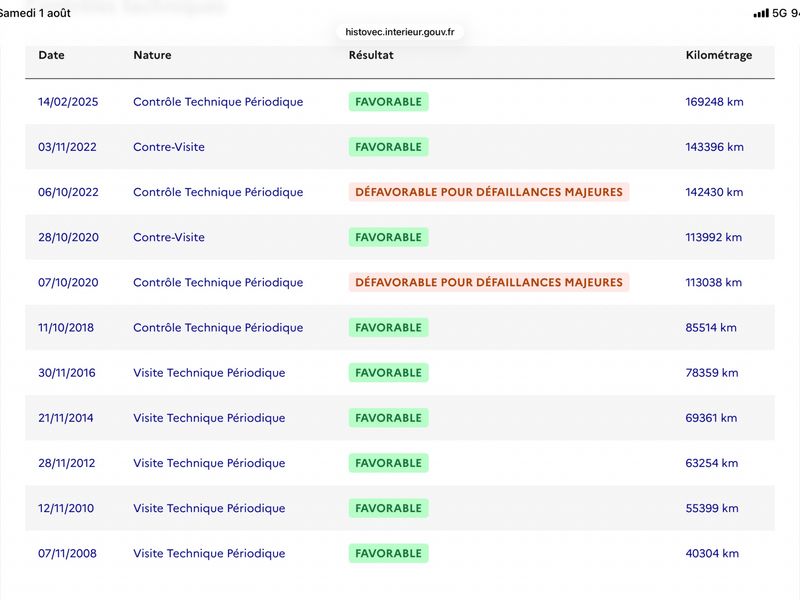Click the 63254 km mileage entry
Viewport: 800px width, 600px height.
(x=712, y=463)
